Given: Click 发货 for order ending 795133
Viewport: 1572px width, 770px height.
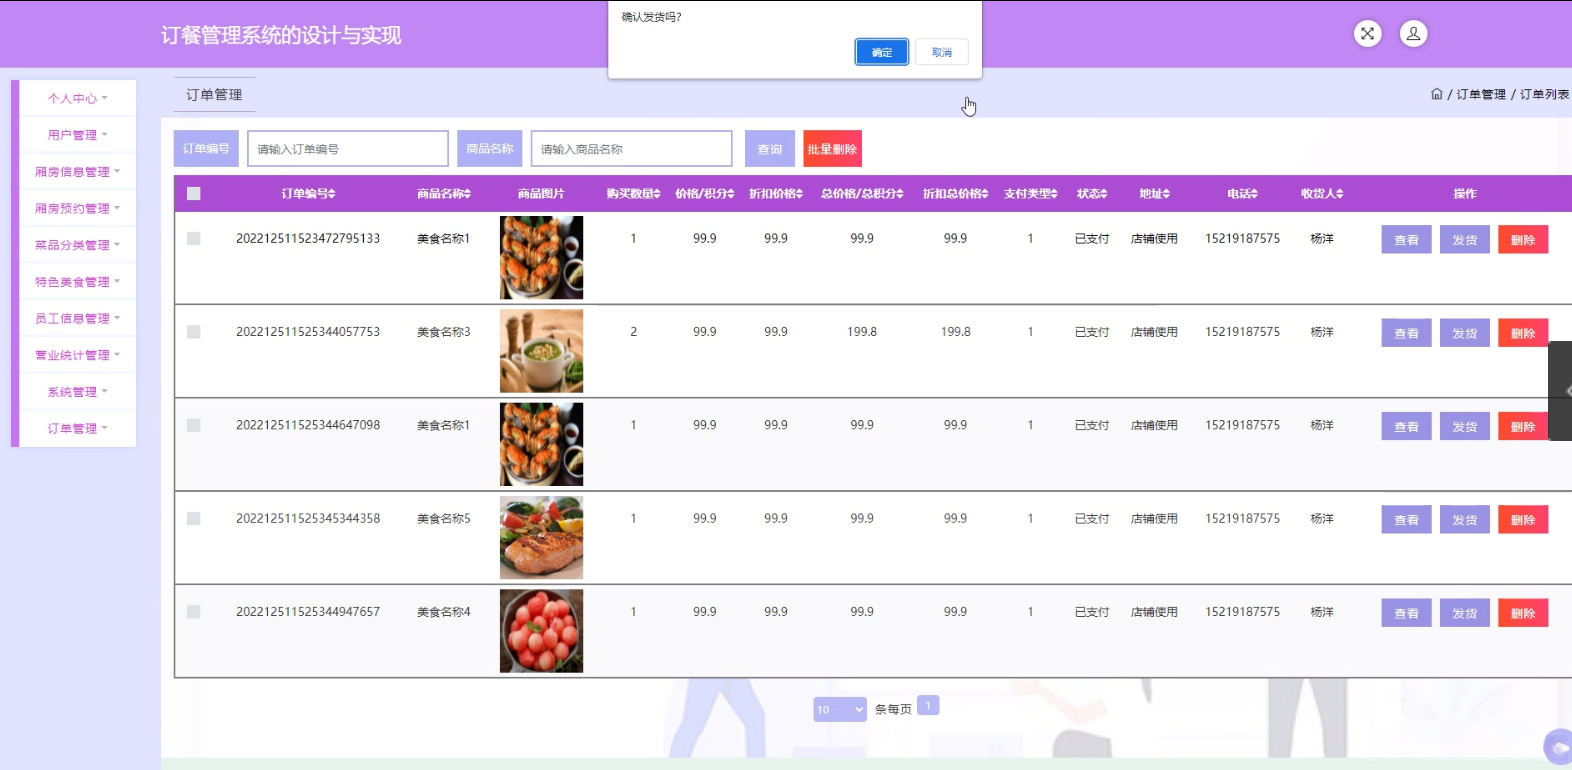Looking at the screenshot, I should 1465,240.
